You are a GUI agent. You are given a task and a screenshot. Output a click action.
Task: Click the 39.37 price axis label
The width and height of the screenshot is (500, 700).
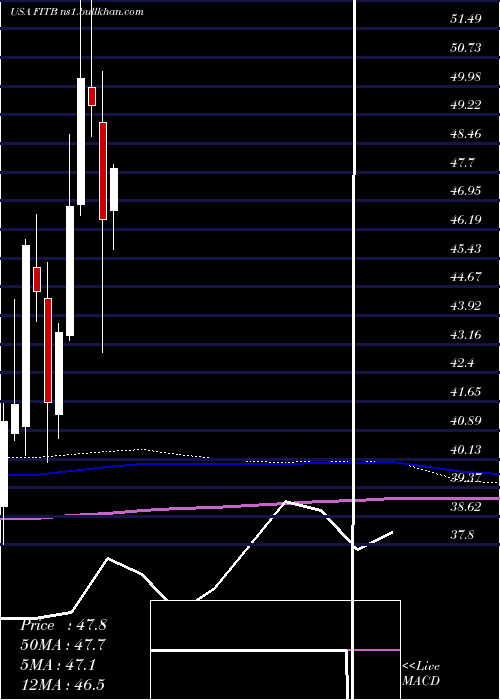(x=466, y=478)
